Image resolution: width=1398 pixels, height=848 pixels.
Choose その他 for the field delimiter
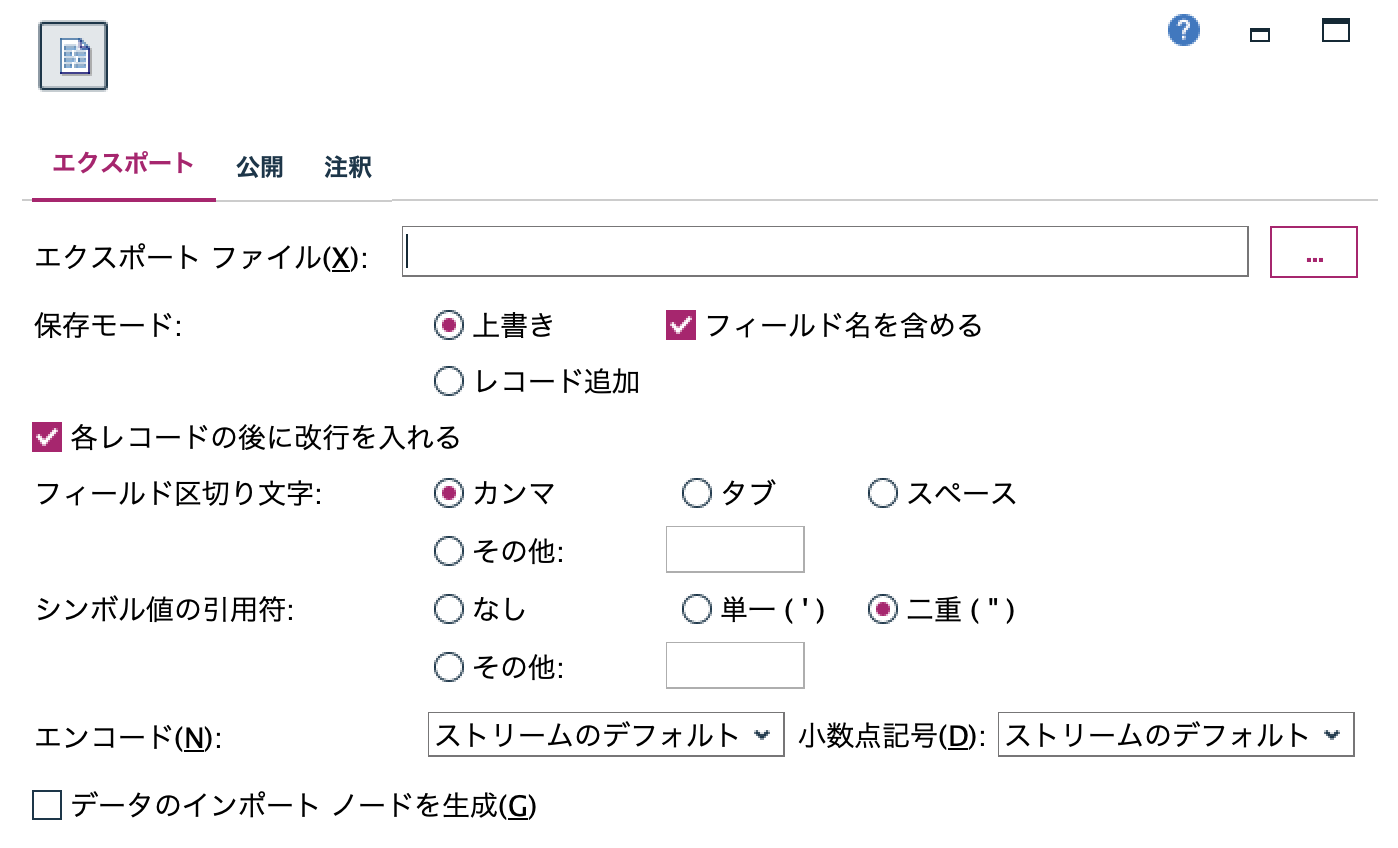448,549
